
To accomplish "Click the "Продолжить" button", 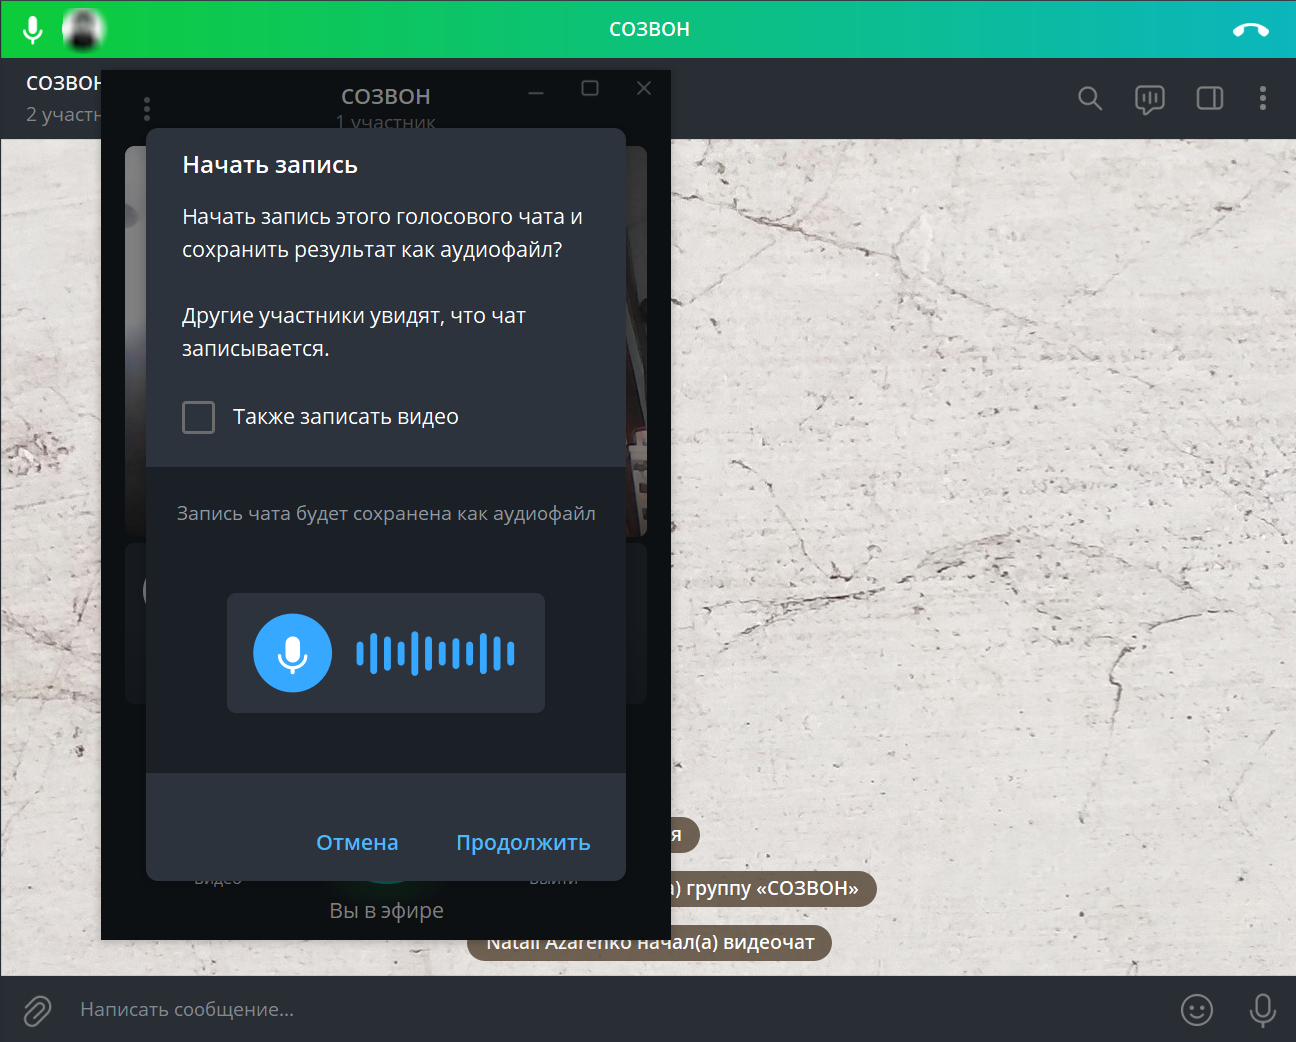I will [x=523, y=843].
